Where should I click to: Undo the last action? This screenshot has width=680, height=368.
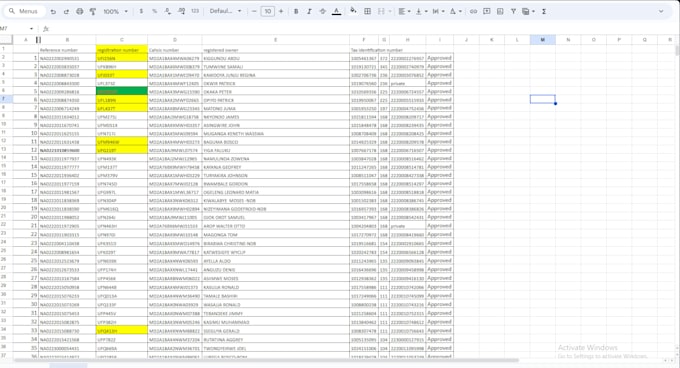pos(53,12)
